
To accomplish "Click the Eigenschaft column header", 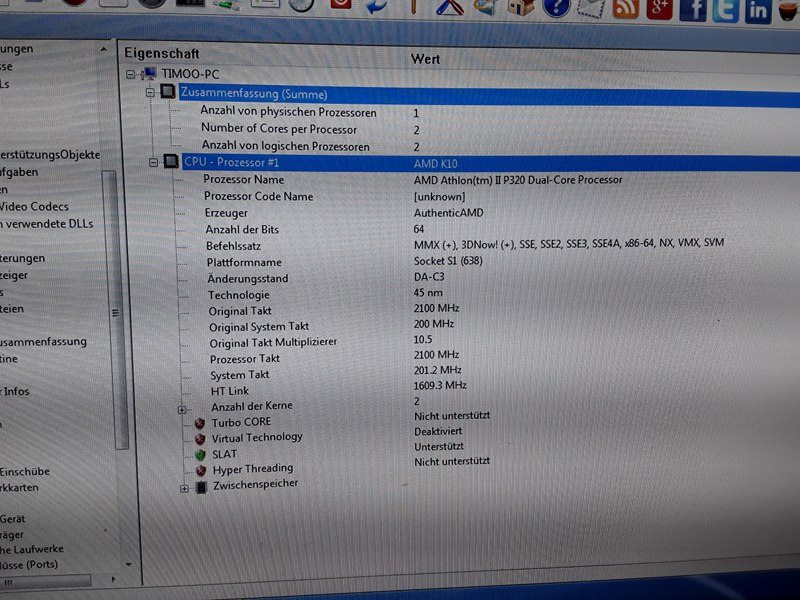I will pos(162,53).
